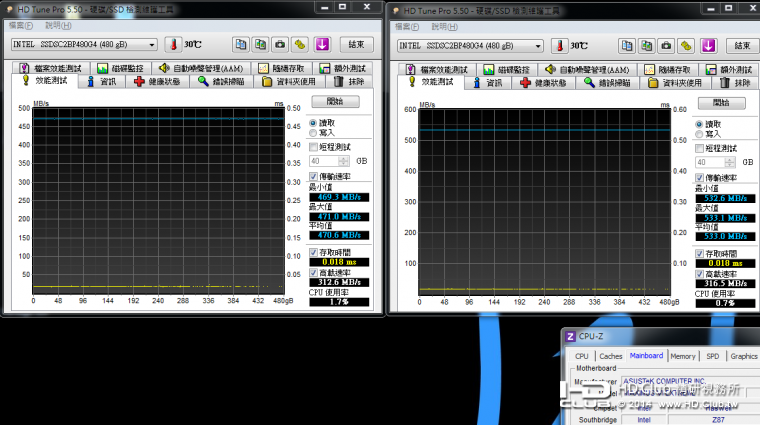Click the GB value field in left window
Image resolution: width=760 pixels, height=425 pixels.
[x=324, y=161]
